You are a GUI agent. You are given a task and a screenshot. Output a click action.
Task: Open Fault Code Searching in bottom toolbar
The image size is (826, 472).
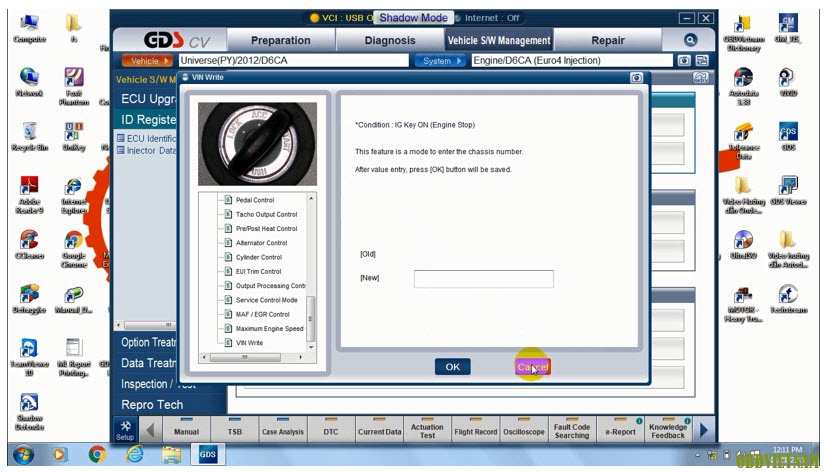572,430
